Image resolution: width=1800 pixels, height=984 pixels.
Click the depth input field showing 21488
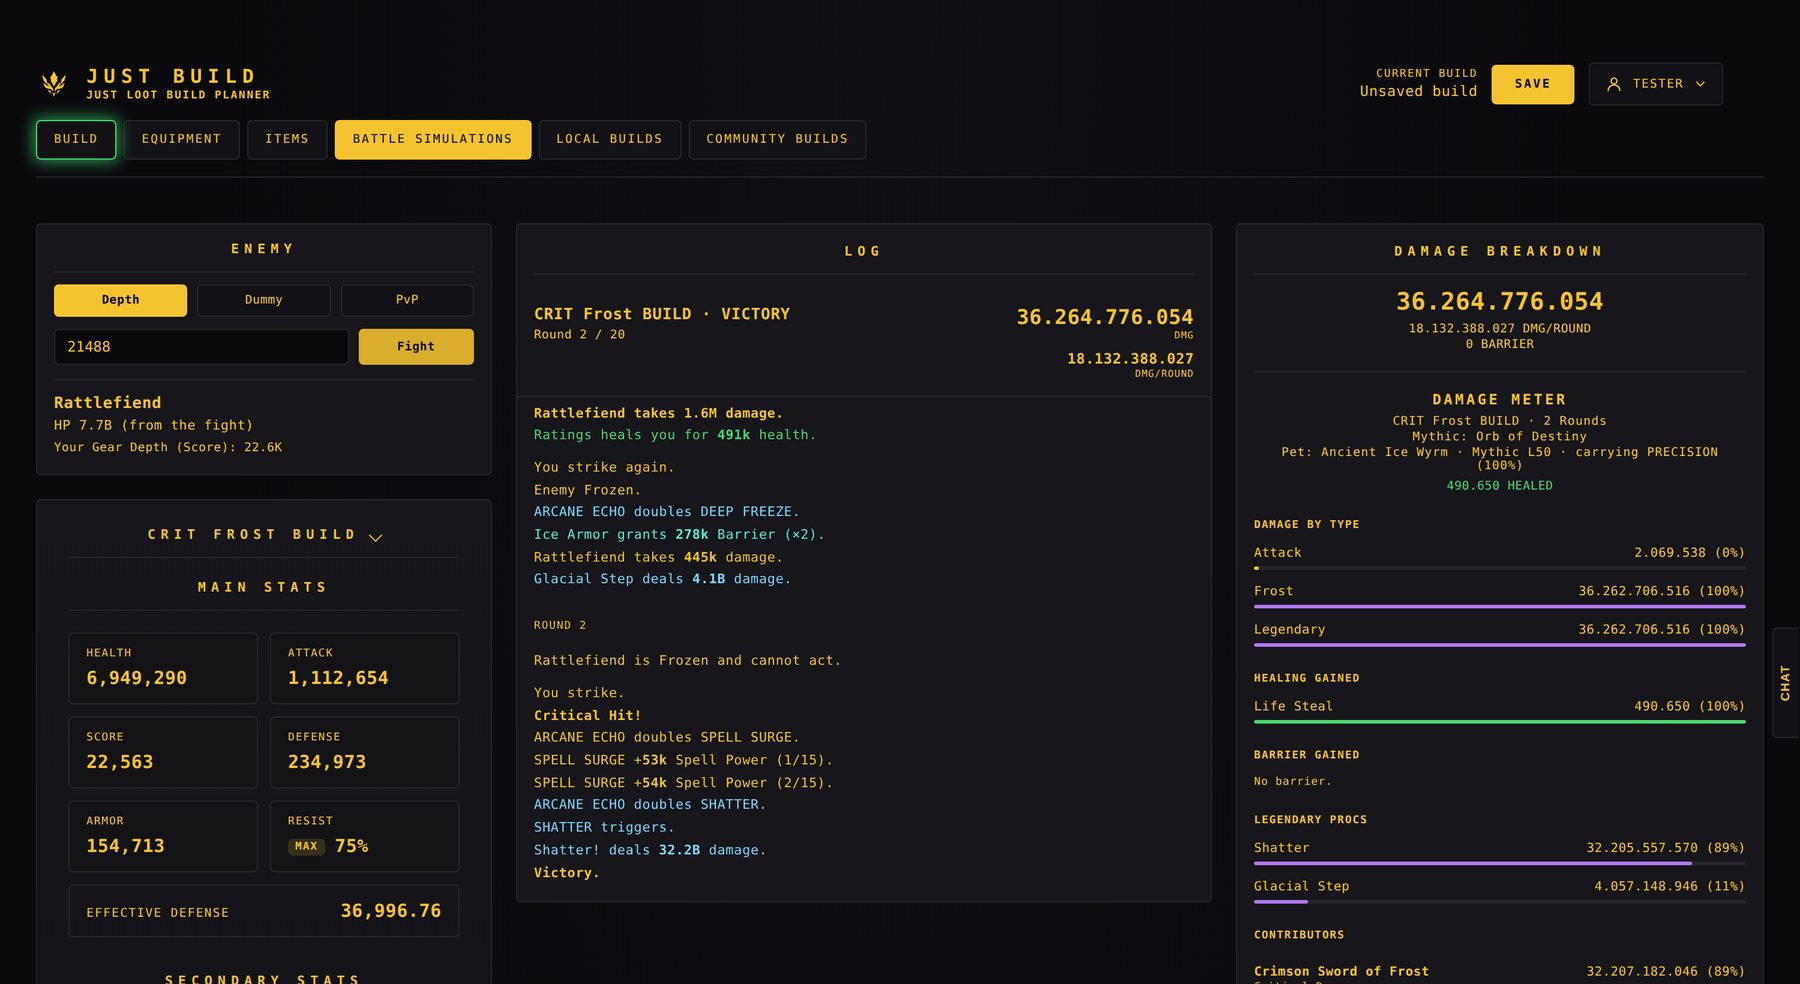tap(201, 347)
